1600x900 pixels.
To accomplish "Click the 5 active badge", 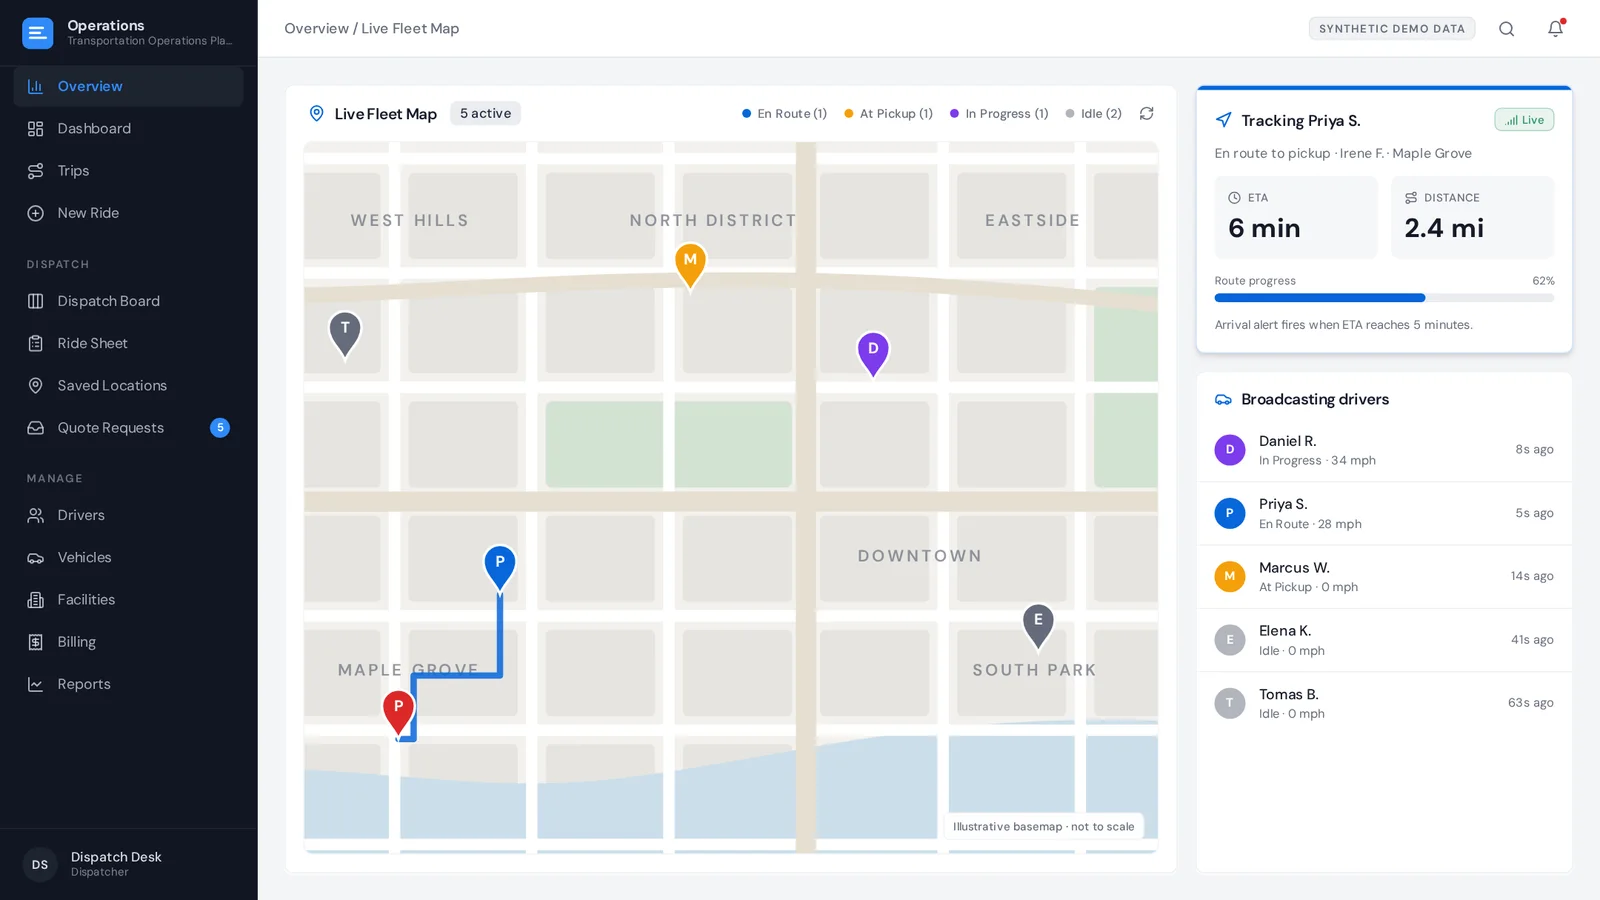I will pos(485,114).
